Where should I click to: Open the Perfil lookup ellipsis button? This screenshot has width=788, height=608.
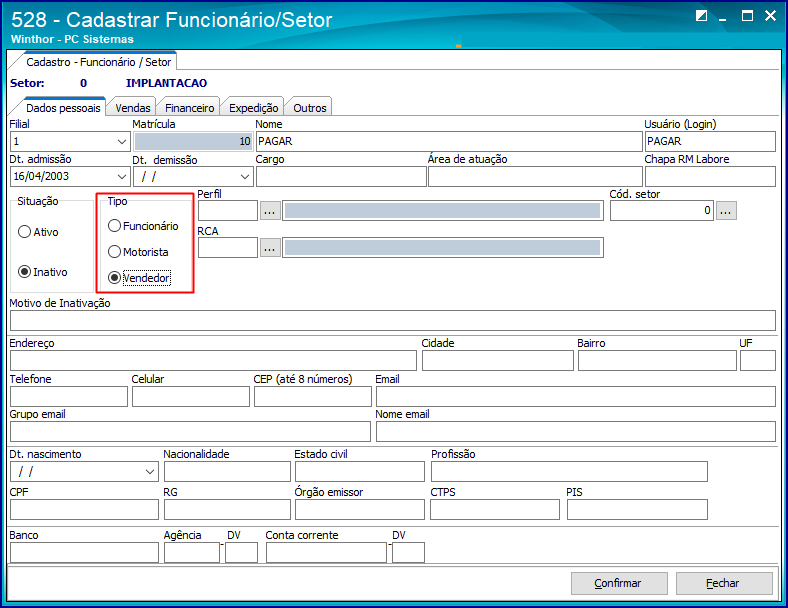[x=270, y=211]
